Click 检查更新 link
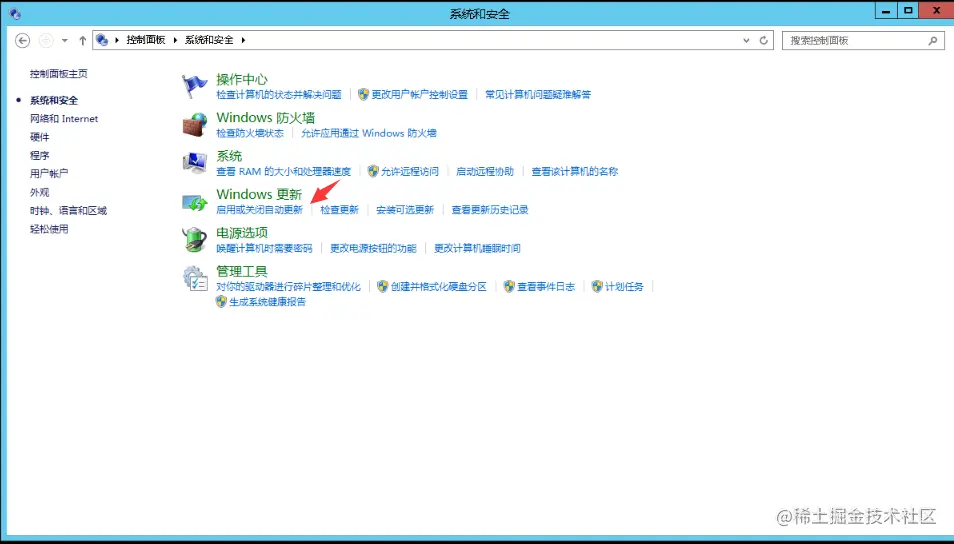This screenshot has height=544, width=954. pyautogui.click(x=339, y=209)
